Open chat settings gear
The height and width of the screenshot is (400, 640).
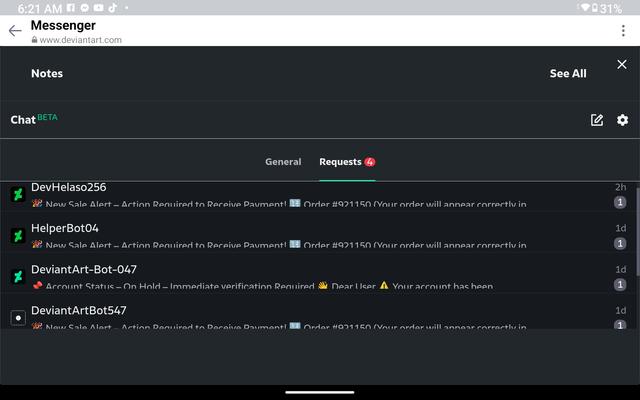(622, 120)
